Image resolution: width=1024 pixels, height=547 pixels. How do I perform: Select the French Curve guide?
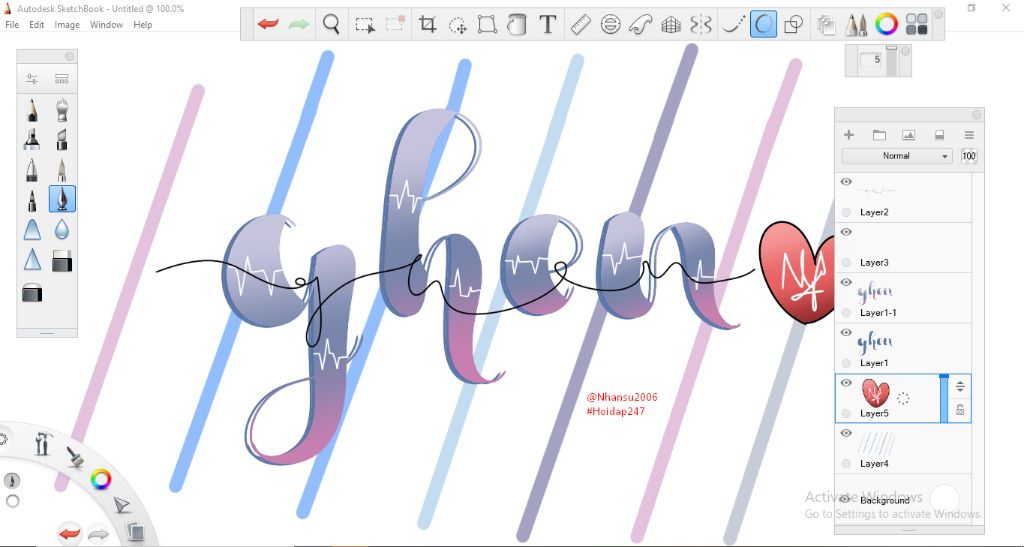[x=640, y=25]
